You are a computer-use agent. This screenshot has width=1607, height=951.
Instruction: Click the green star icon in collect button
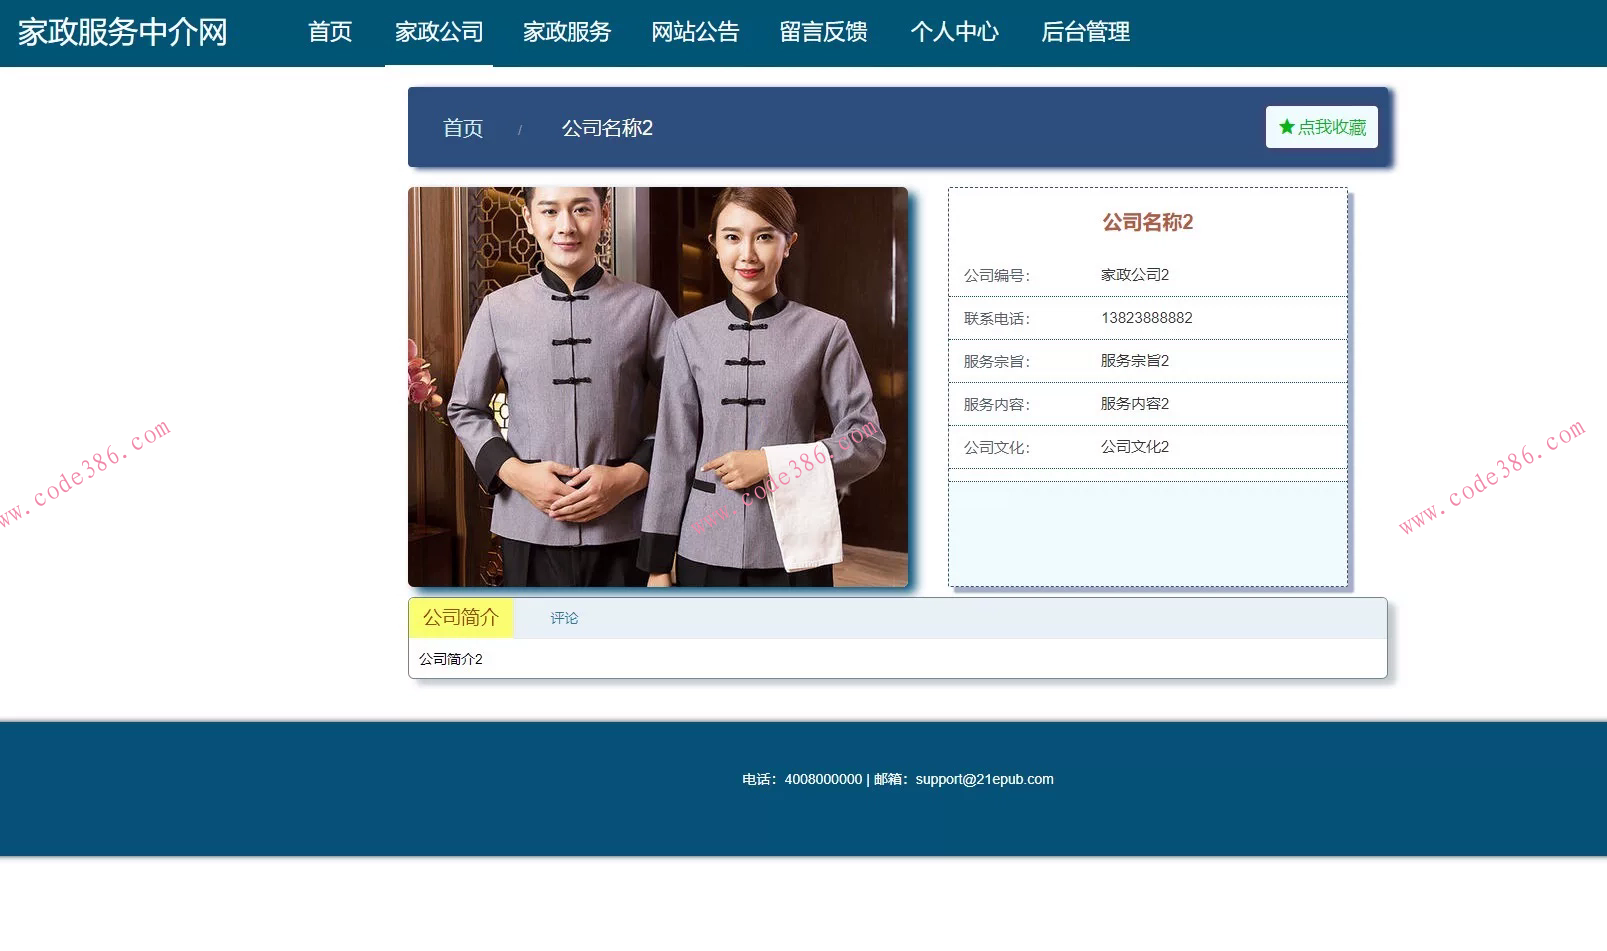point(1286,127)
